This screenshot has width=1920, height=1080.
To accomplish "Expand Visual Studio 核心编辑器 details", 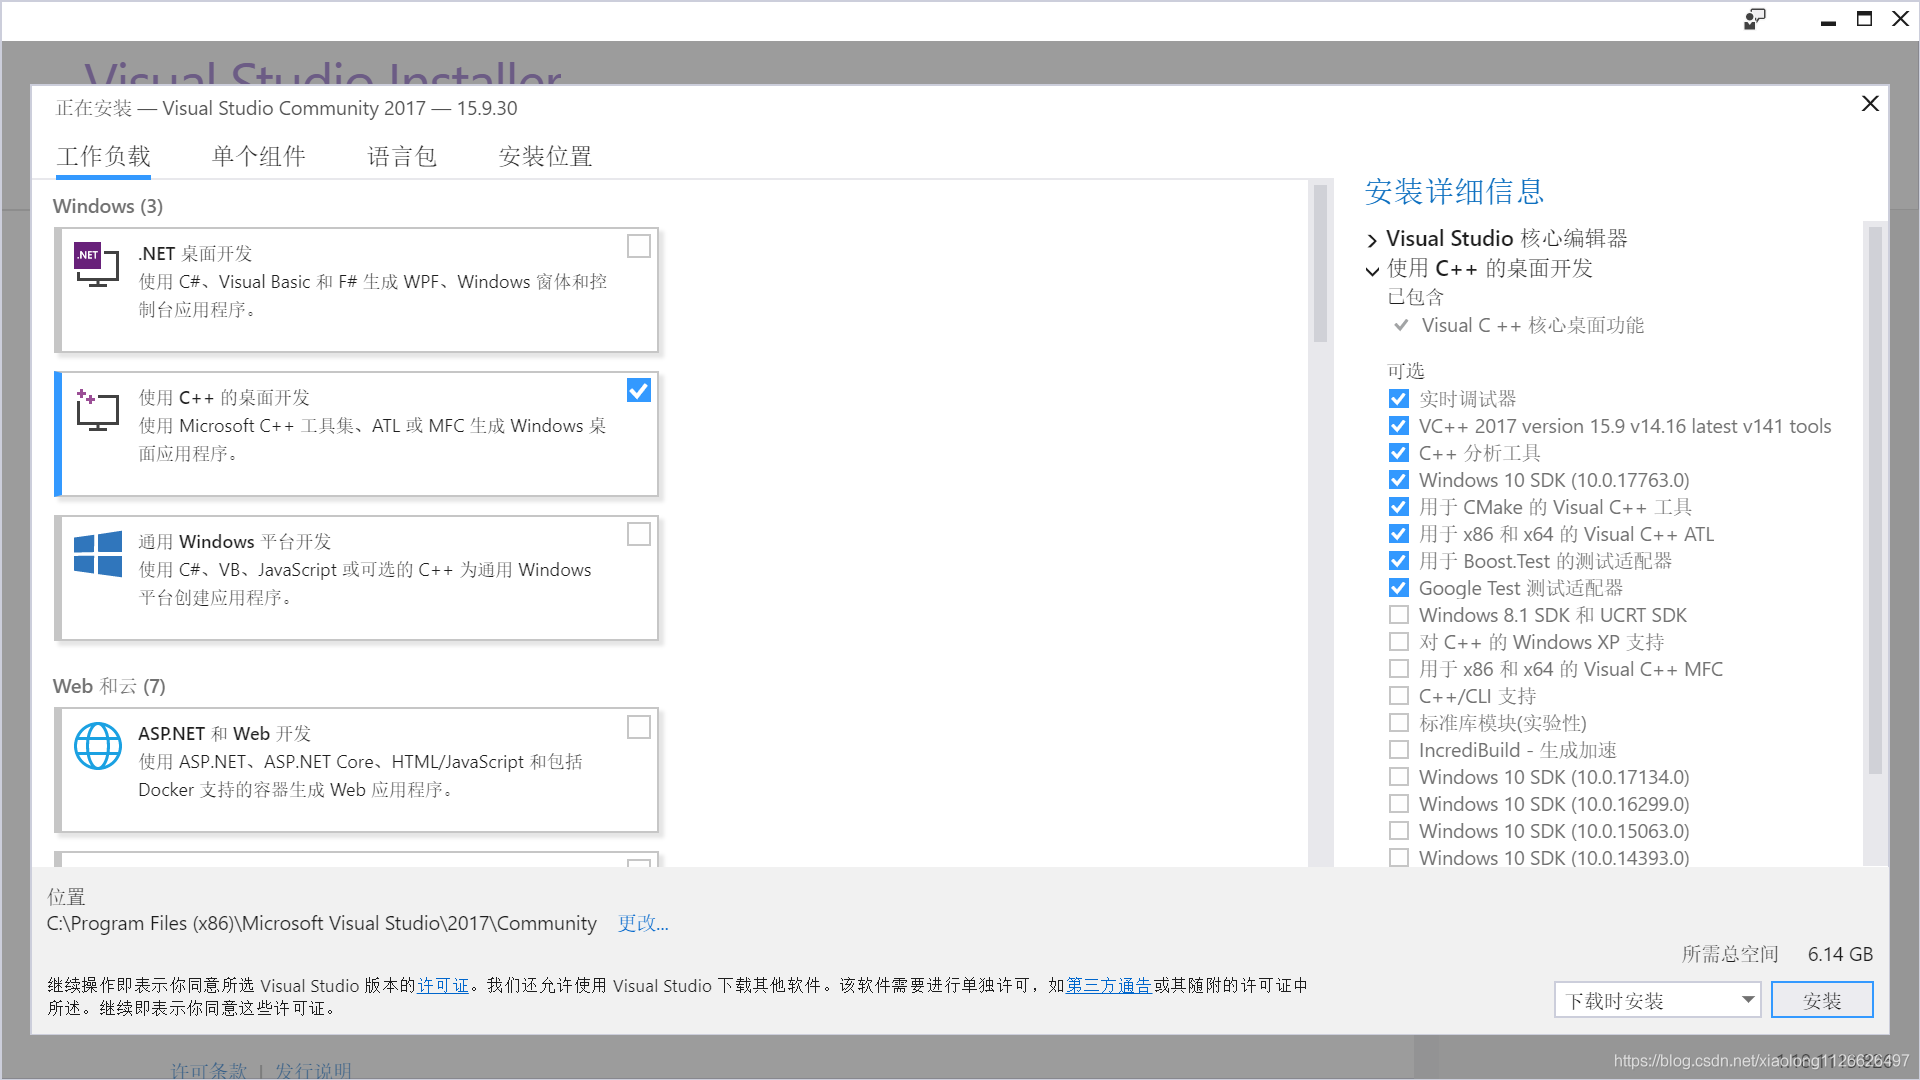I will [1372, 240].
